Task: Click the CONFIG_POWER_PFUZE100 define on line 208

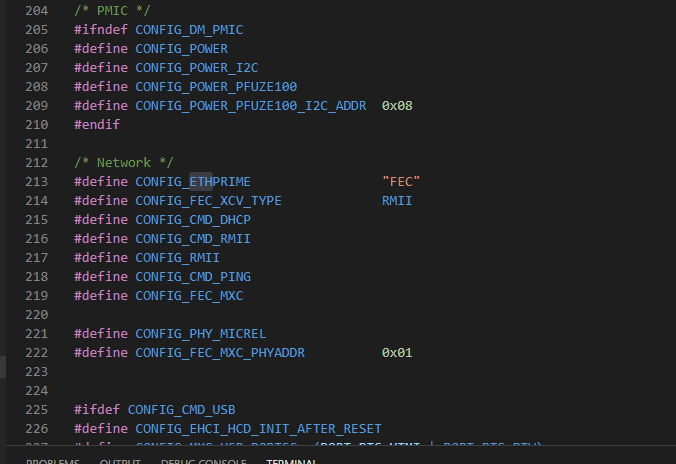Action: tap(216, 87)
